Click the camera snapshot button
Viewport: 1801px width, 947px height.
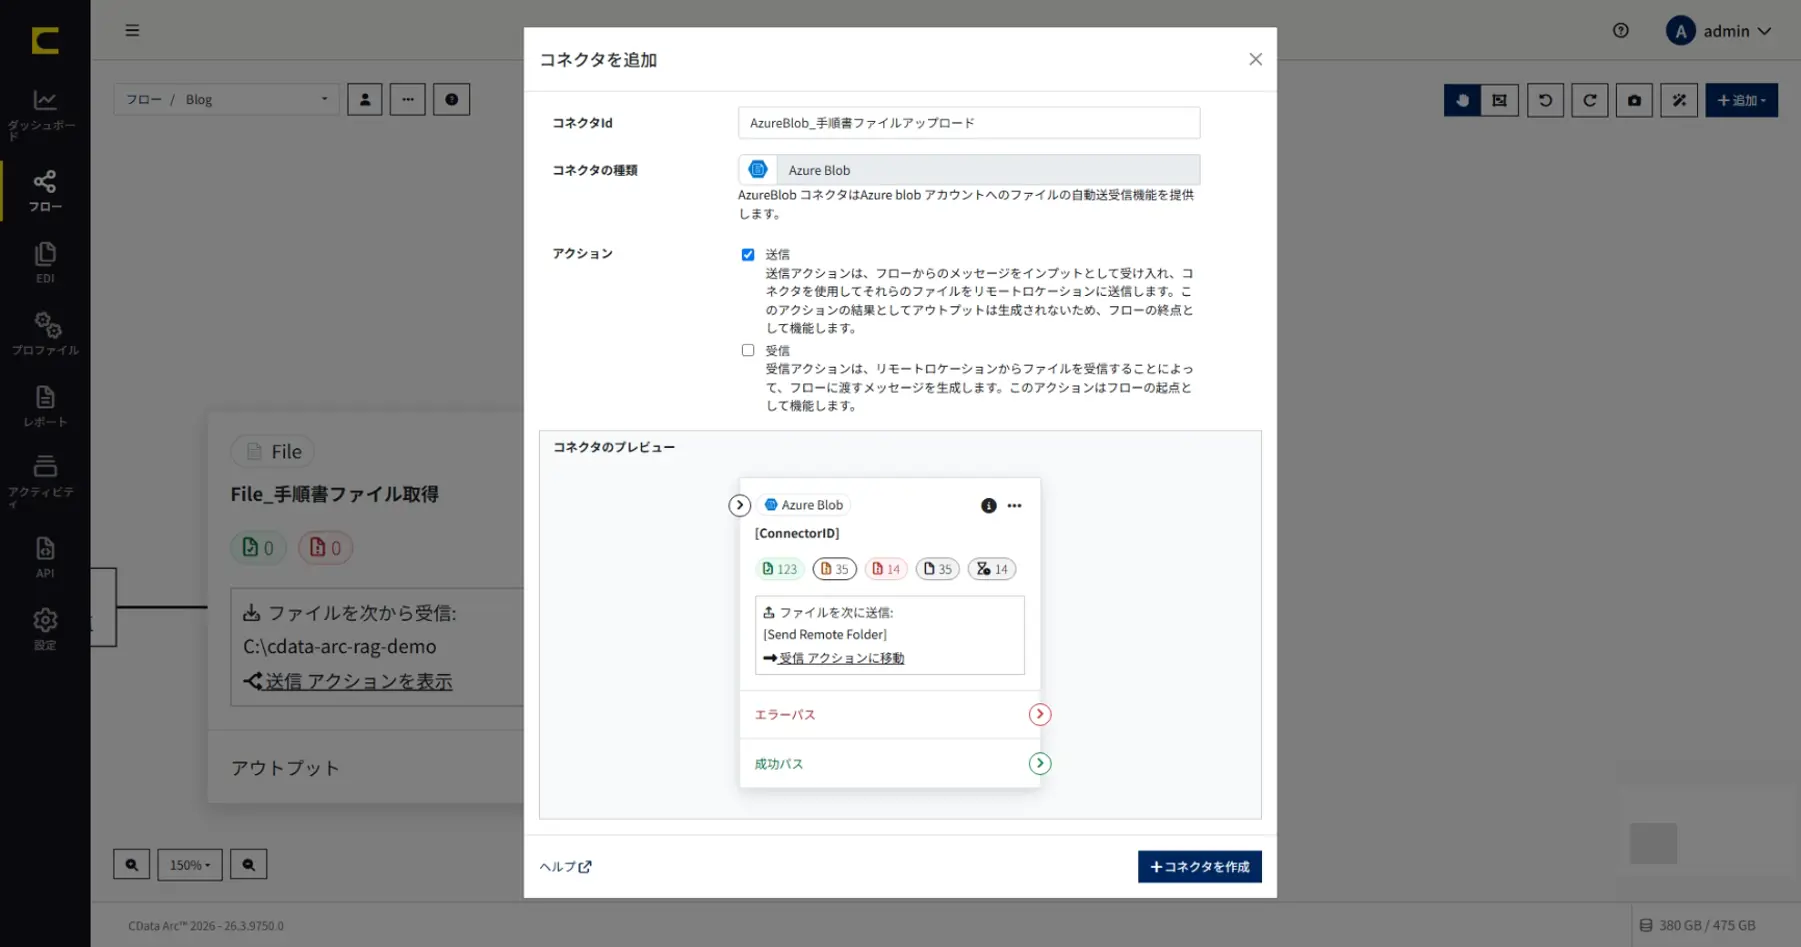point(1634,100)
